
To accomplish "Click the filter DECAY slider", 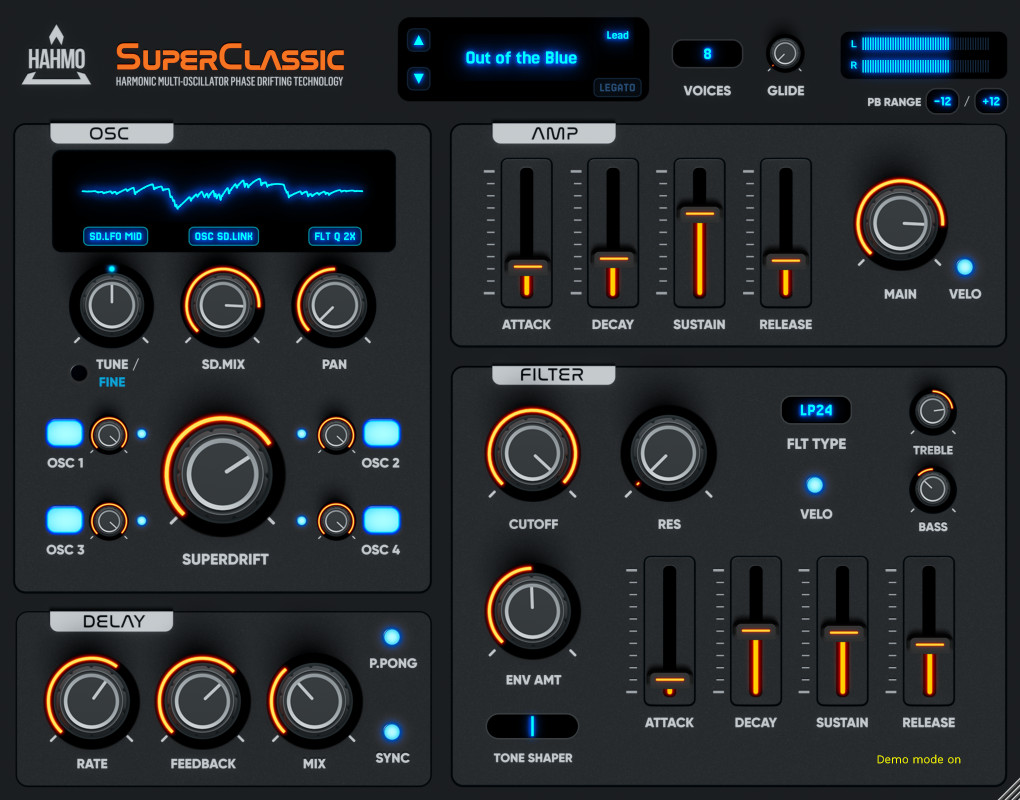I will coord(756,631).
